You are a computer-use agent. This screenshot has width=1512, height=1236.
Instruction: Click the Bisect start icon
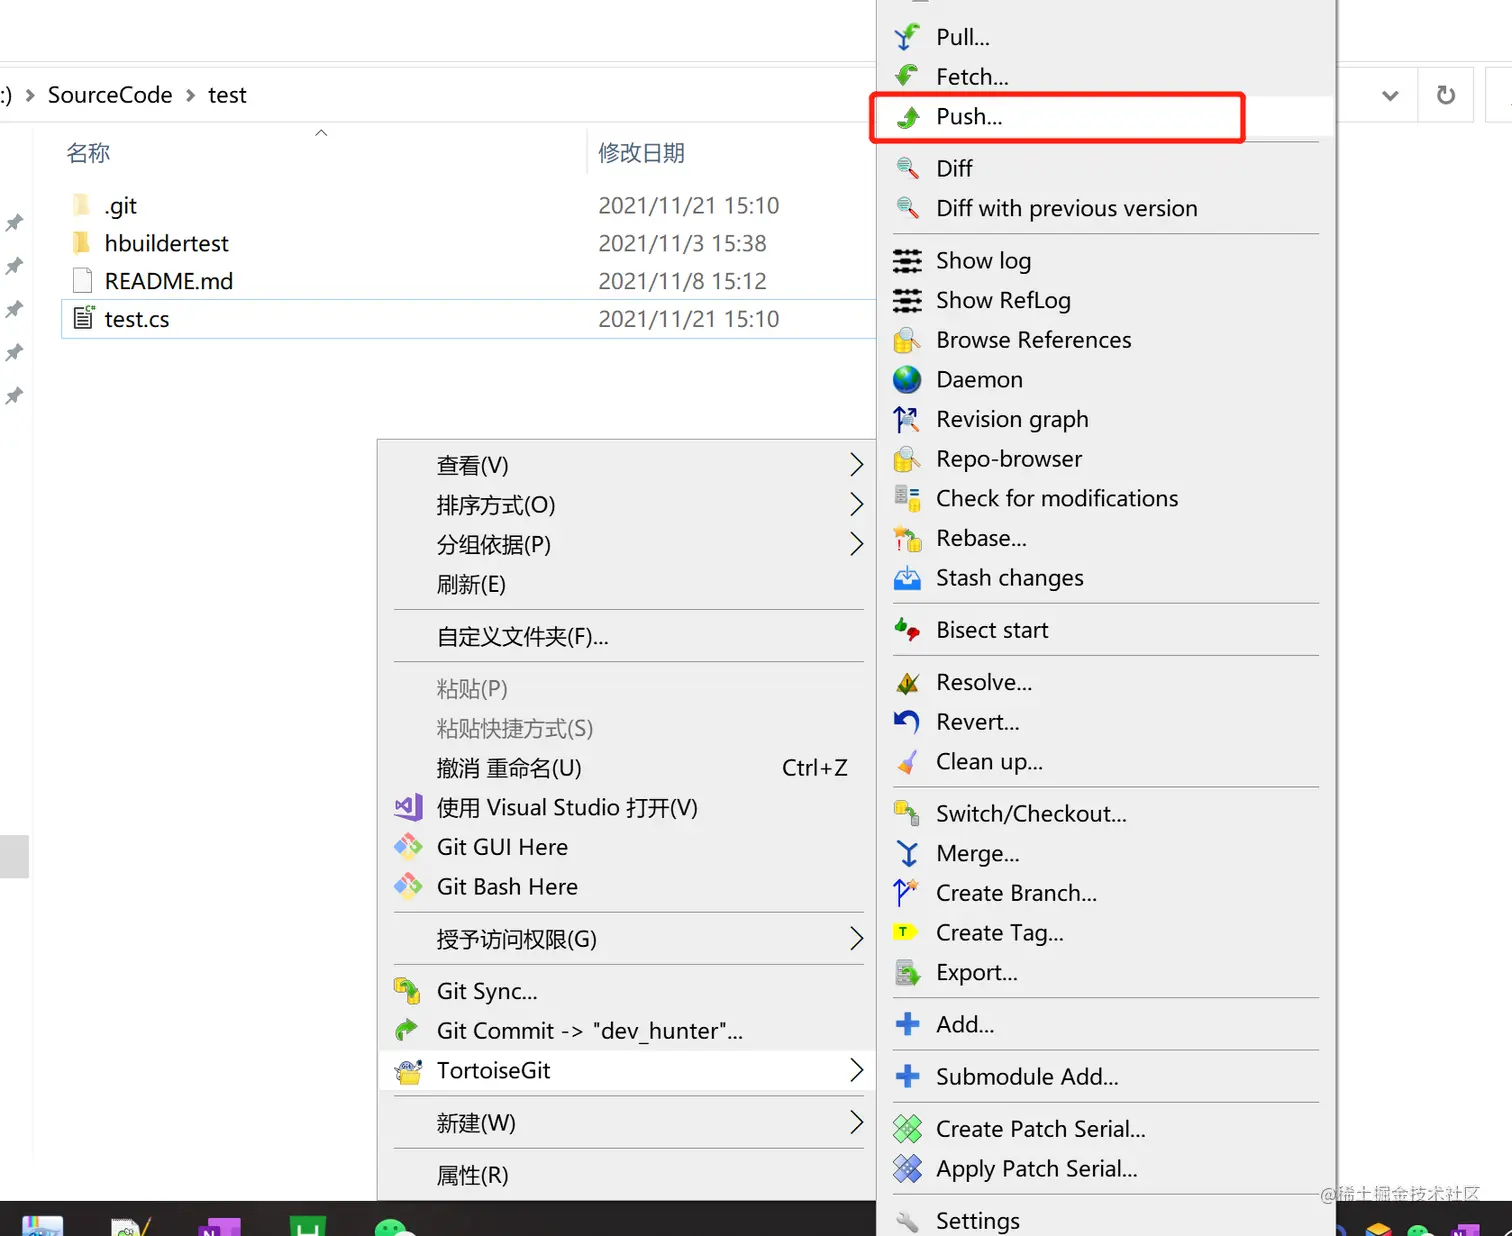(x=907, y=630)
